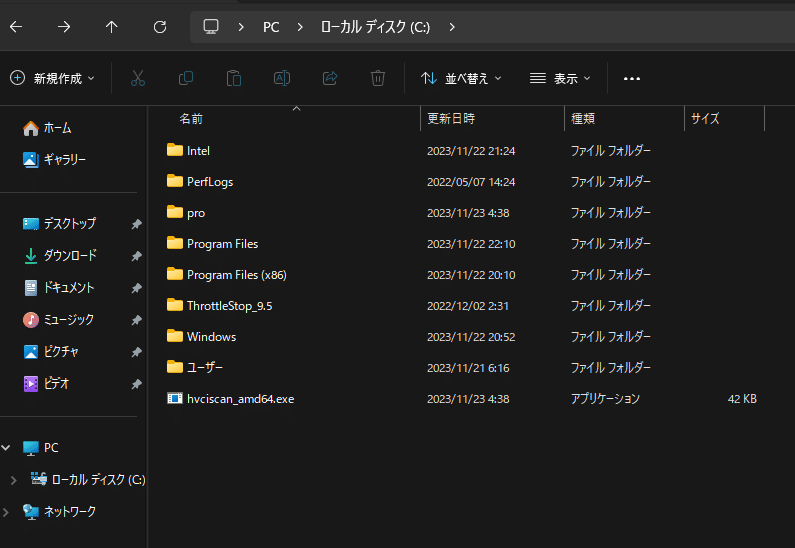Click the アプリケーション type cell
This screenshot has height=548, width=795.
[605, 399]
